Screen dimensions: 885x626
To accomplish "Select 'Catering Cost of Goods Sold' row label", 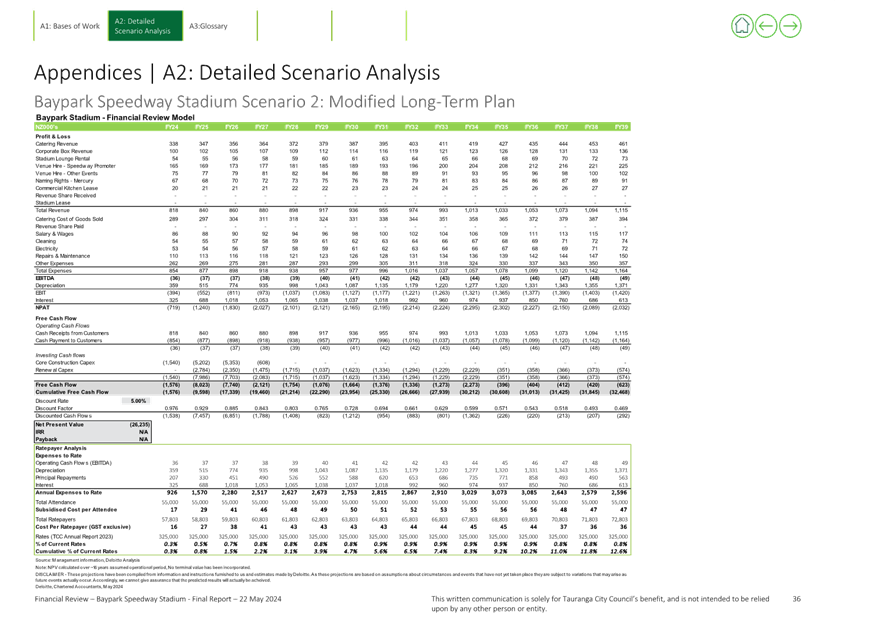I will (69, 219).
